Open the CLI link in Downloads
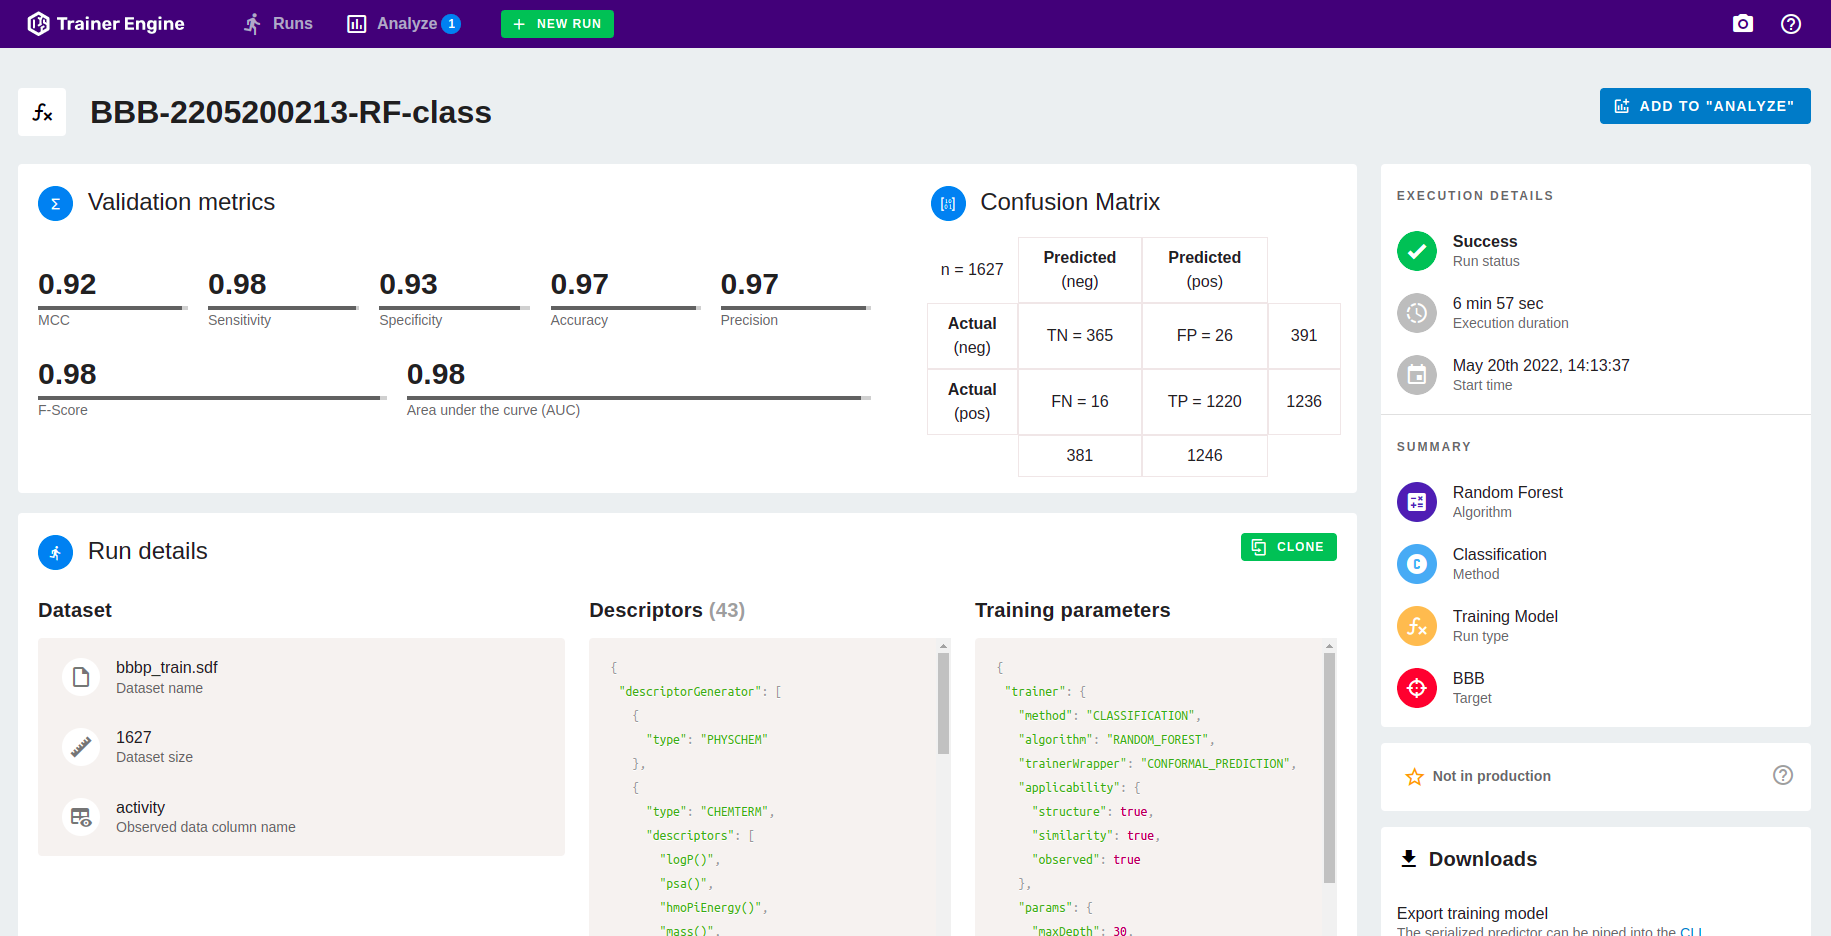 [x=1690, y=931]
